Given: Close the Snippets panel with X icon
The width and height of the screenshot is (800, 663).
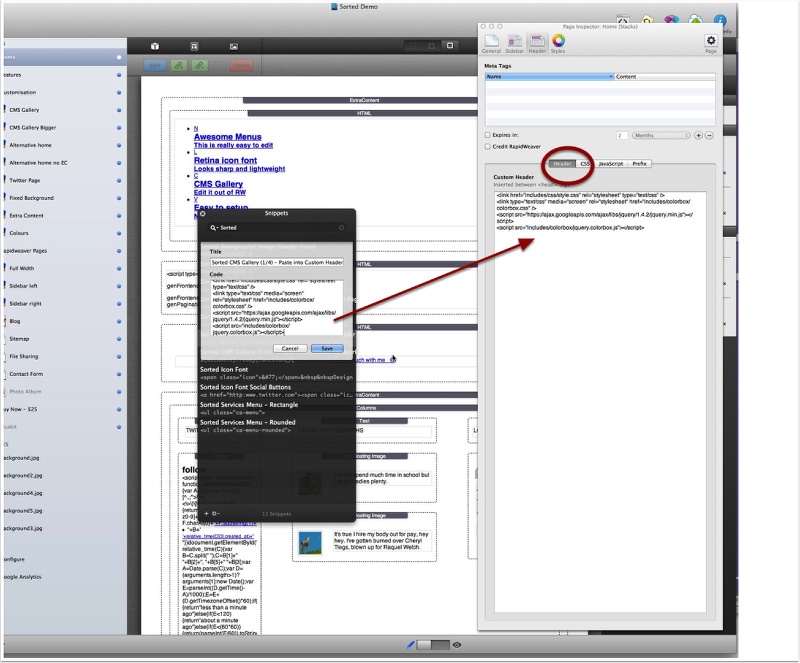Looking at the screenshot, I should pyautogui.click(x=203, y=214).
